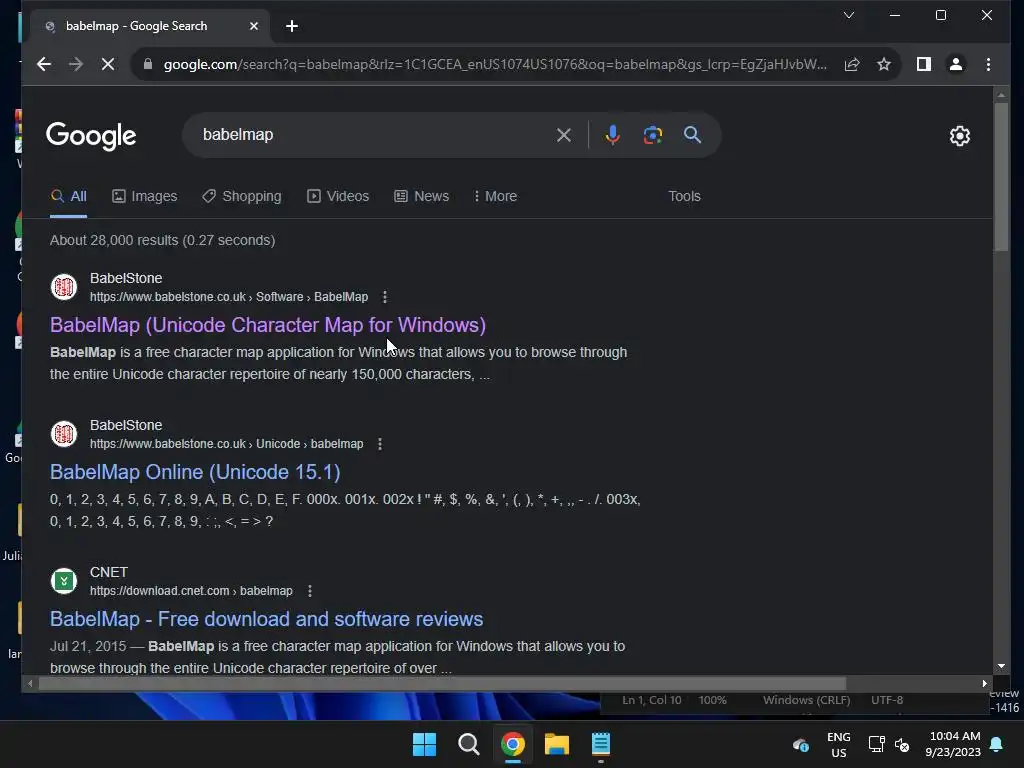Screen dimensions: 1024x768
Task: Click Chrome icon in taskbar
Action: (x=513, y=744)
